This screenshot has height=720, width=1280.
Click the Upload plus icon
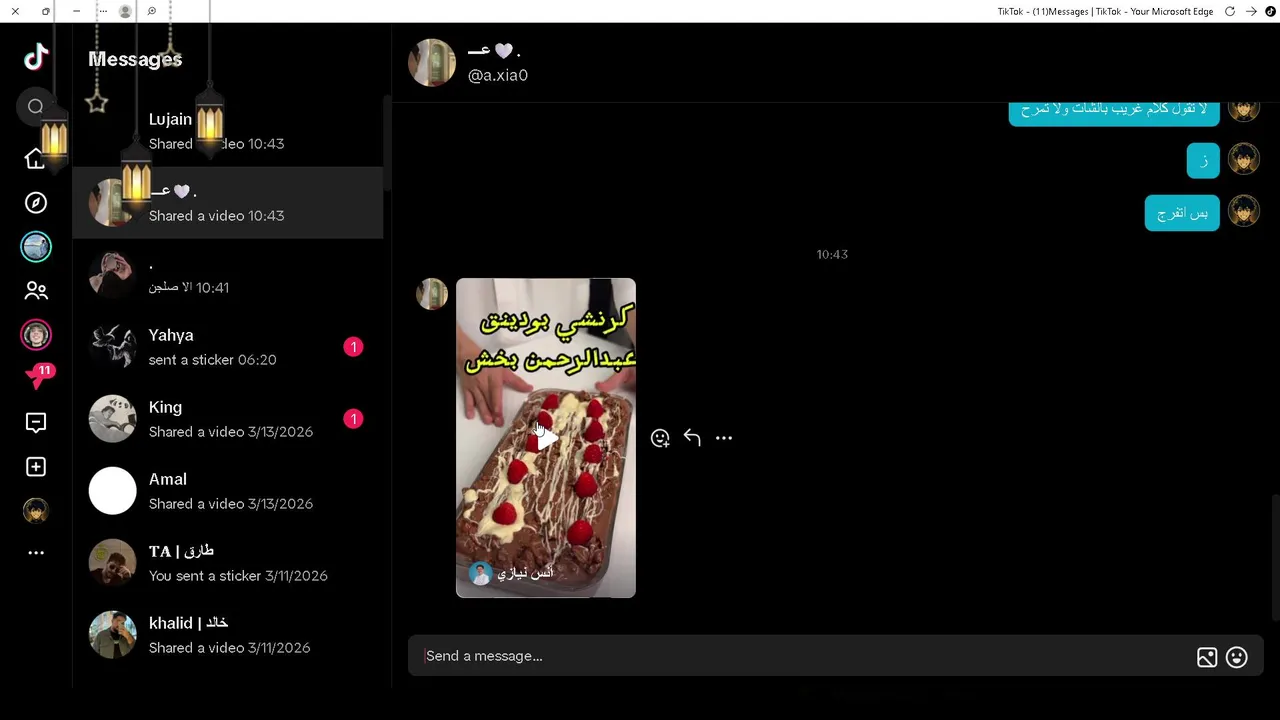36,467
